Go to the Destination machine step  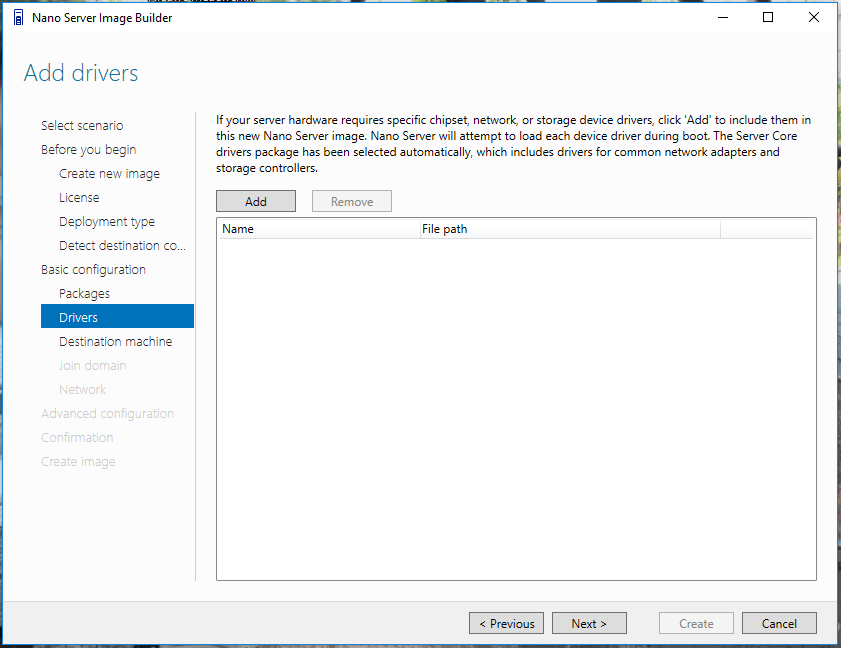[115, 342]
